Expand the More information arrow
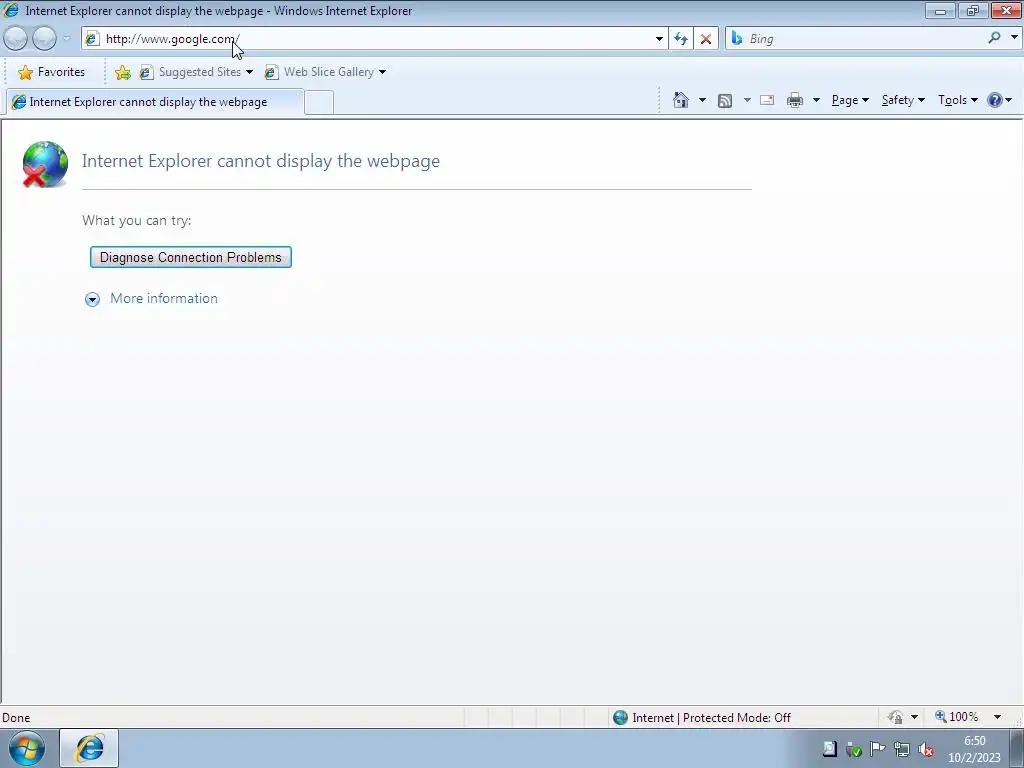Screen dimensions: 1024x768 [92, 299]
